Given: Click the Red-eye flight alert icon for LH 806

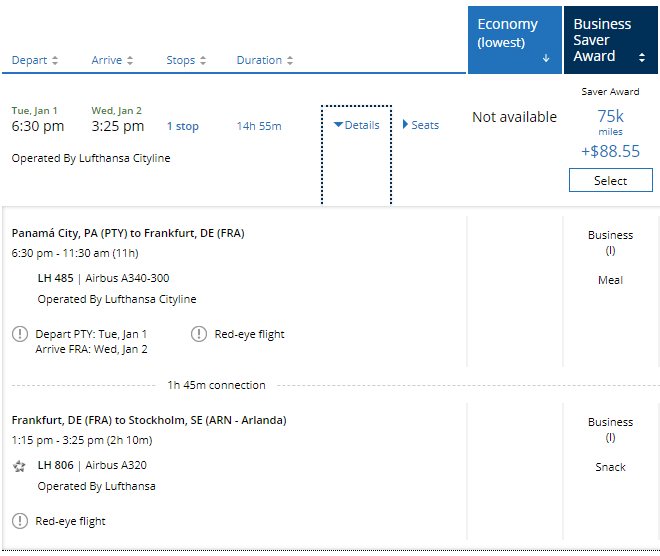Looking at the screenshot, I should pos(20,521).
